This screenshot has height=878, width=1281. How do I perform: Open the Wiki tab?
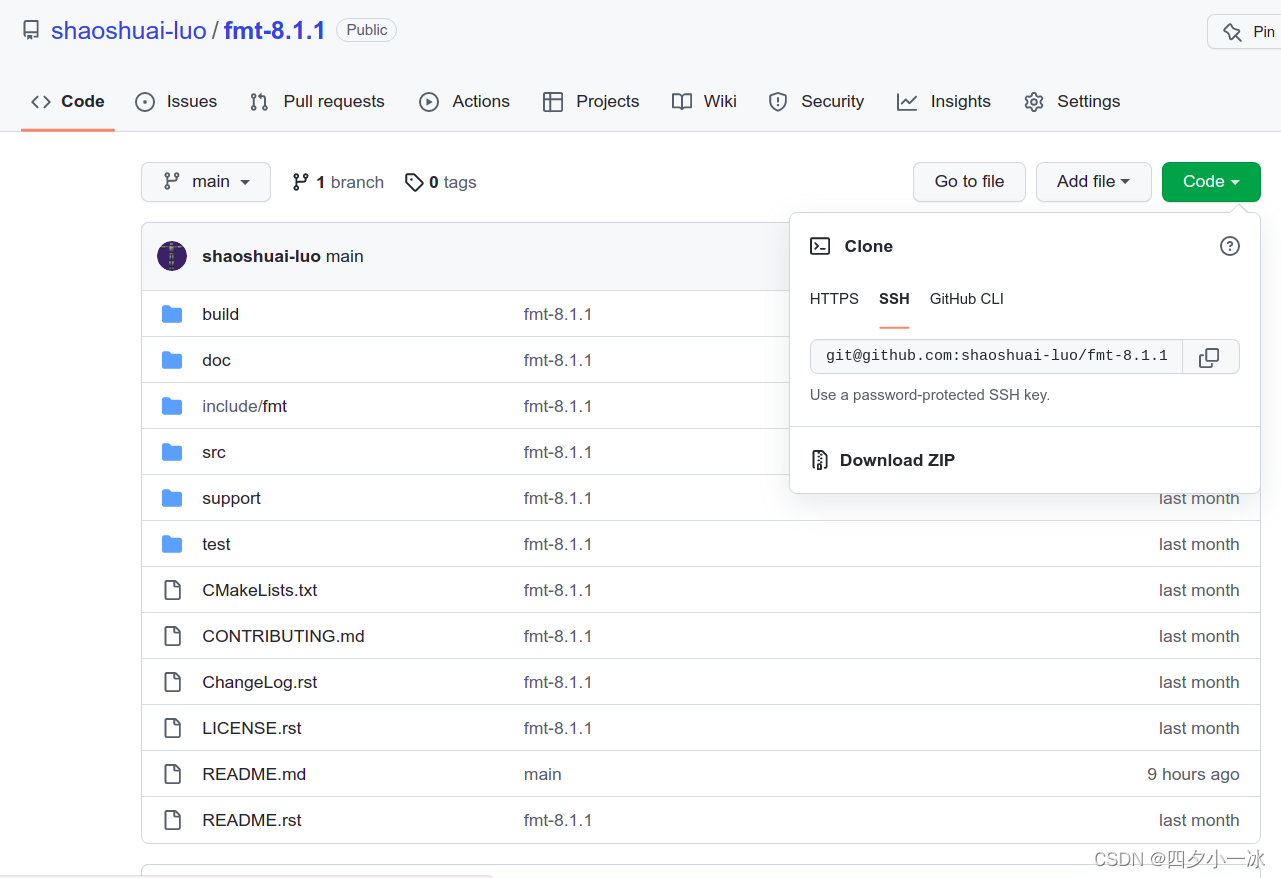[704, 101]
